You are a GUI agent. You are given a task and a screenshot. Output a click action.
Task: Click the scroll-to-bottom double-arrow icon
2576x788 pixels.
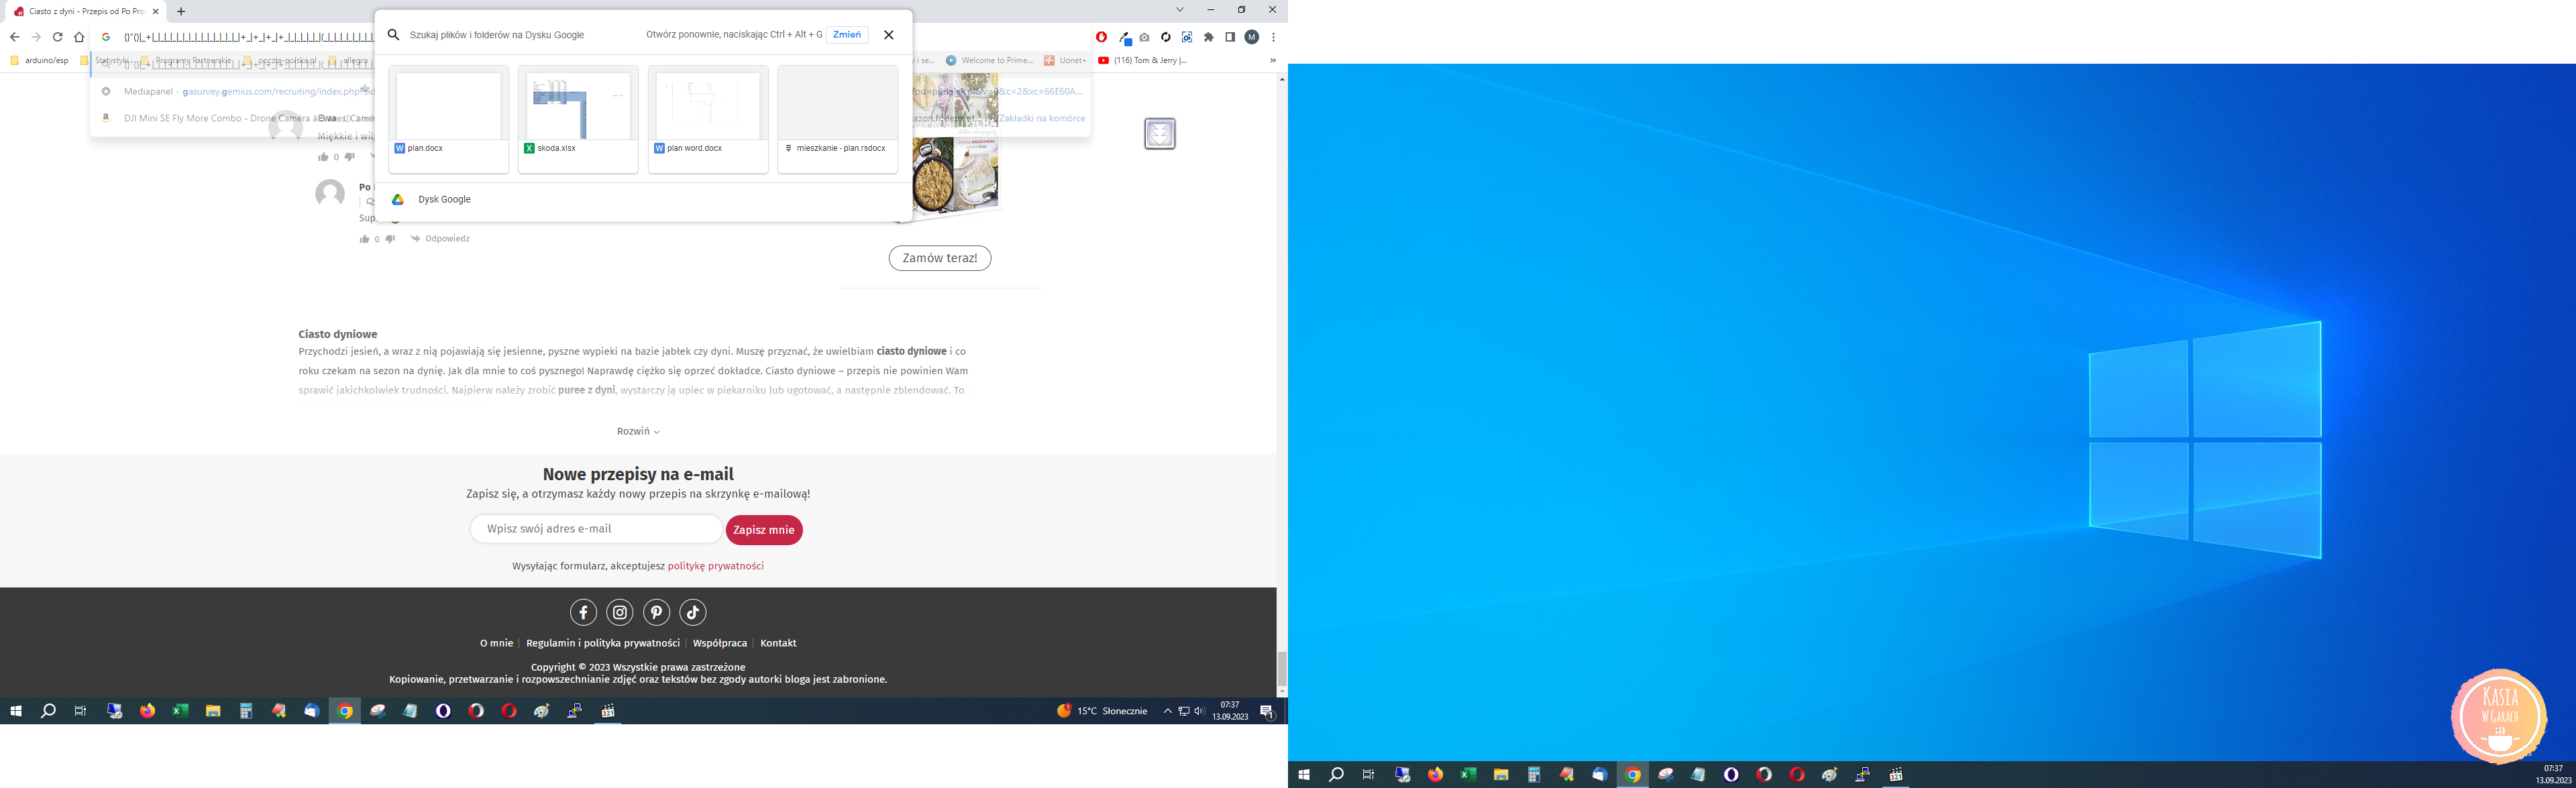(1160, 133)
